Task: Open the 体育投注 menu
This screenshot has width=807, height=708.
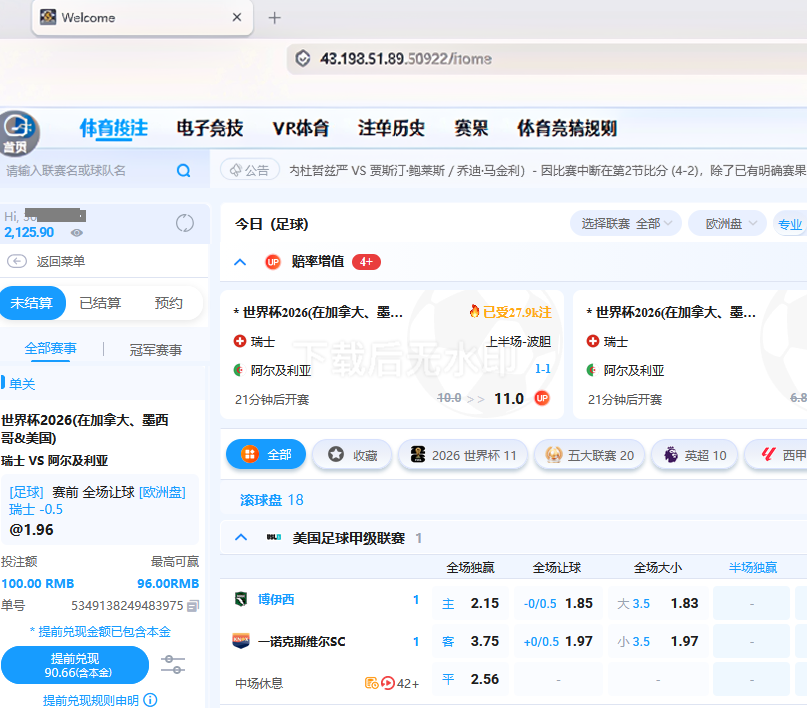Action: click(x=114, y=128)
